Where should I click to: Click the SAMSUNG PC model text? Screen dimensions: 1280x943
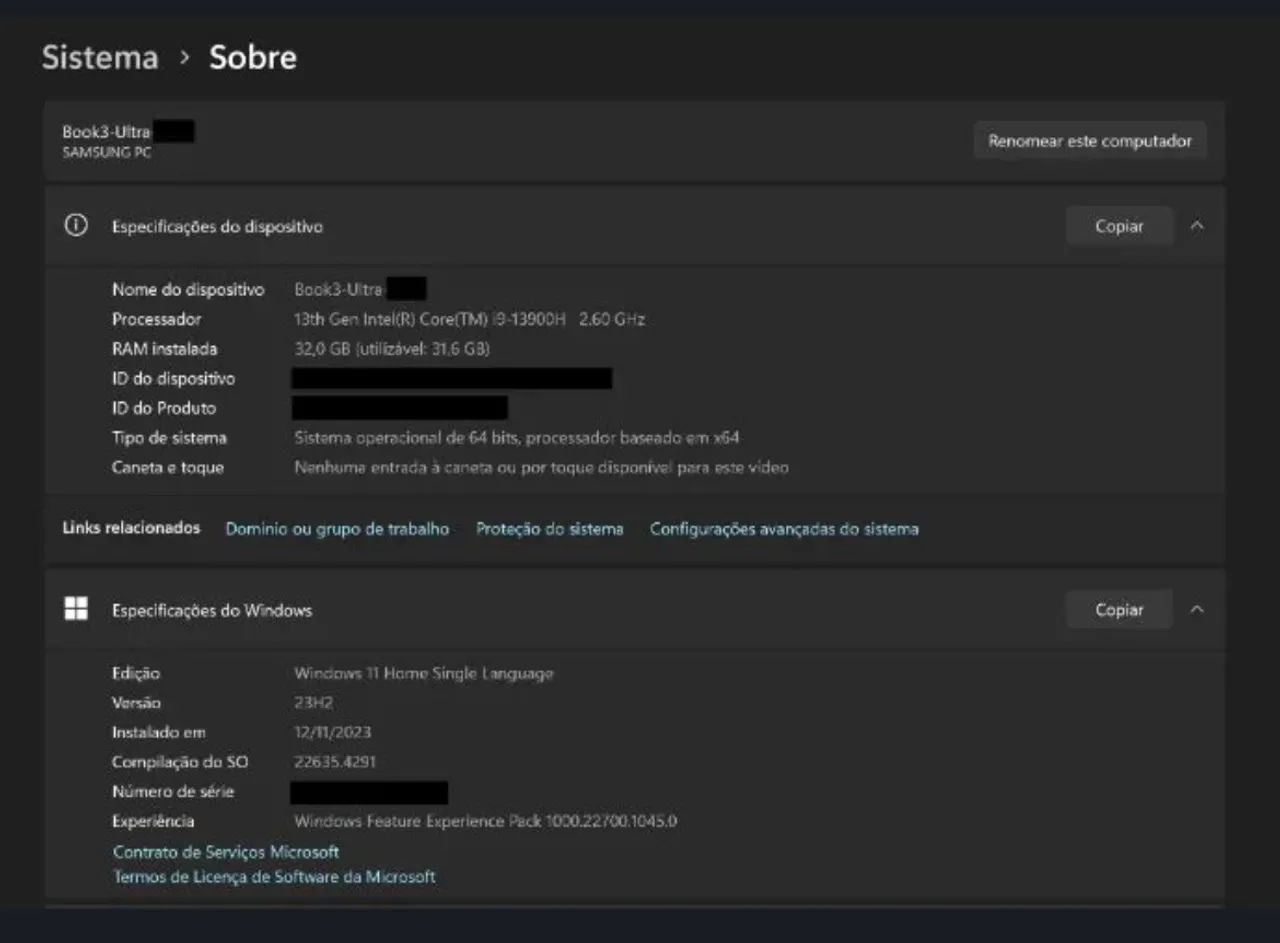point(107,153)
